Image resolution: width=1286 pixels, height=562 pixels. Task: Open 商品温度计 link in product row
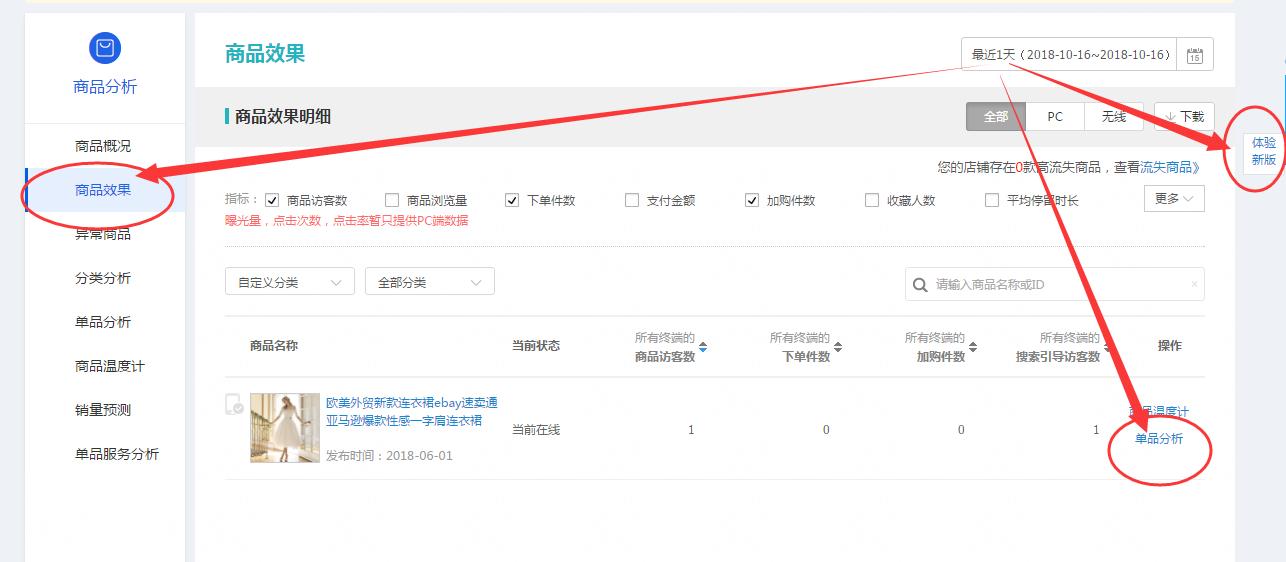coord(1159,412)
